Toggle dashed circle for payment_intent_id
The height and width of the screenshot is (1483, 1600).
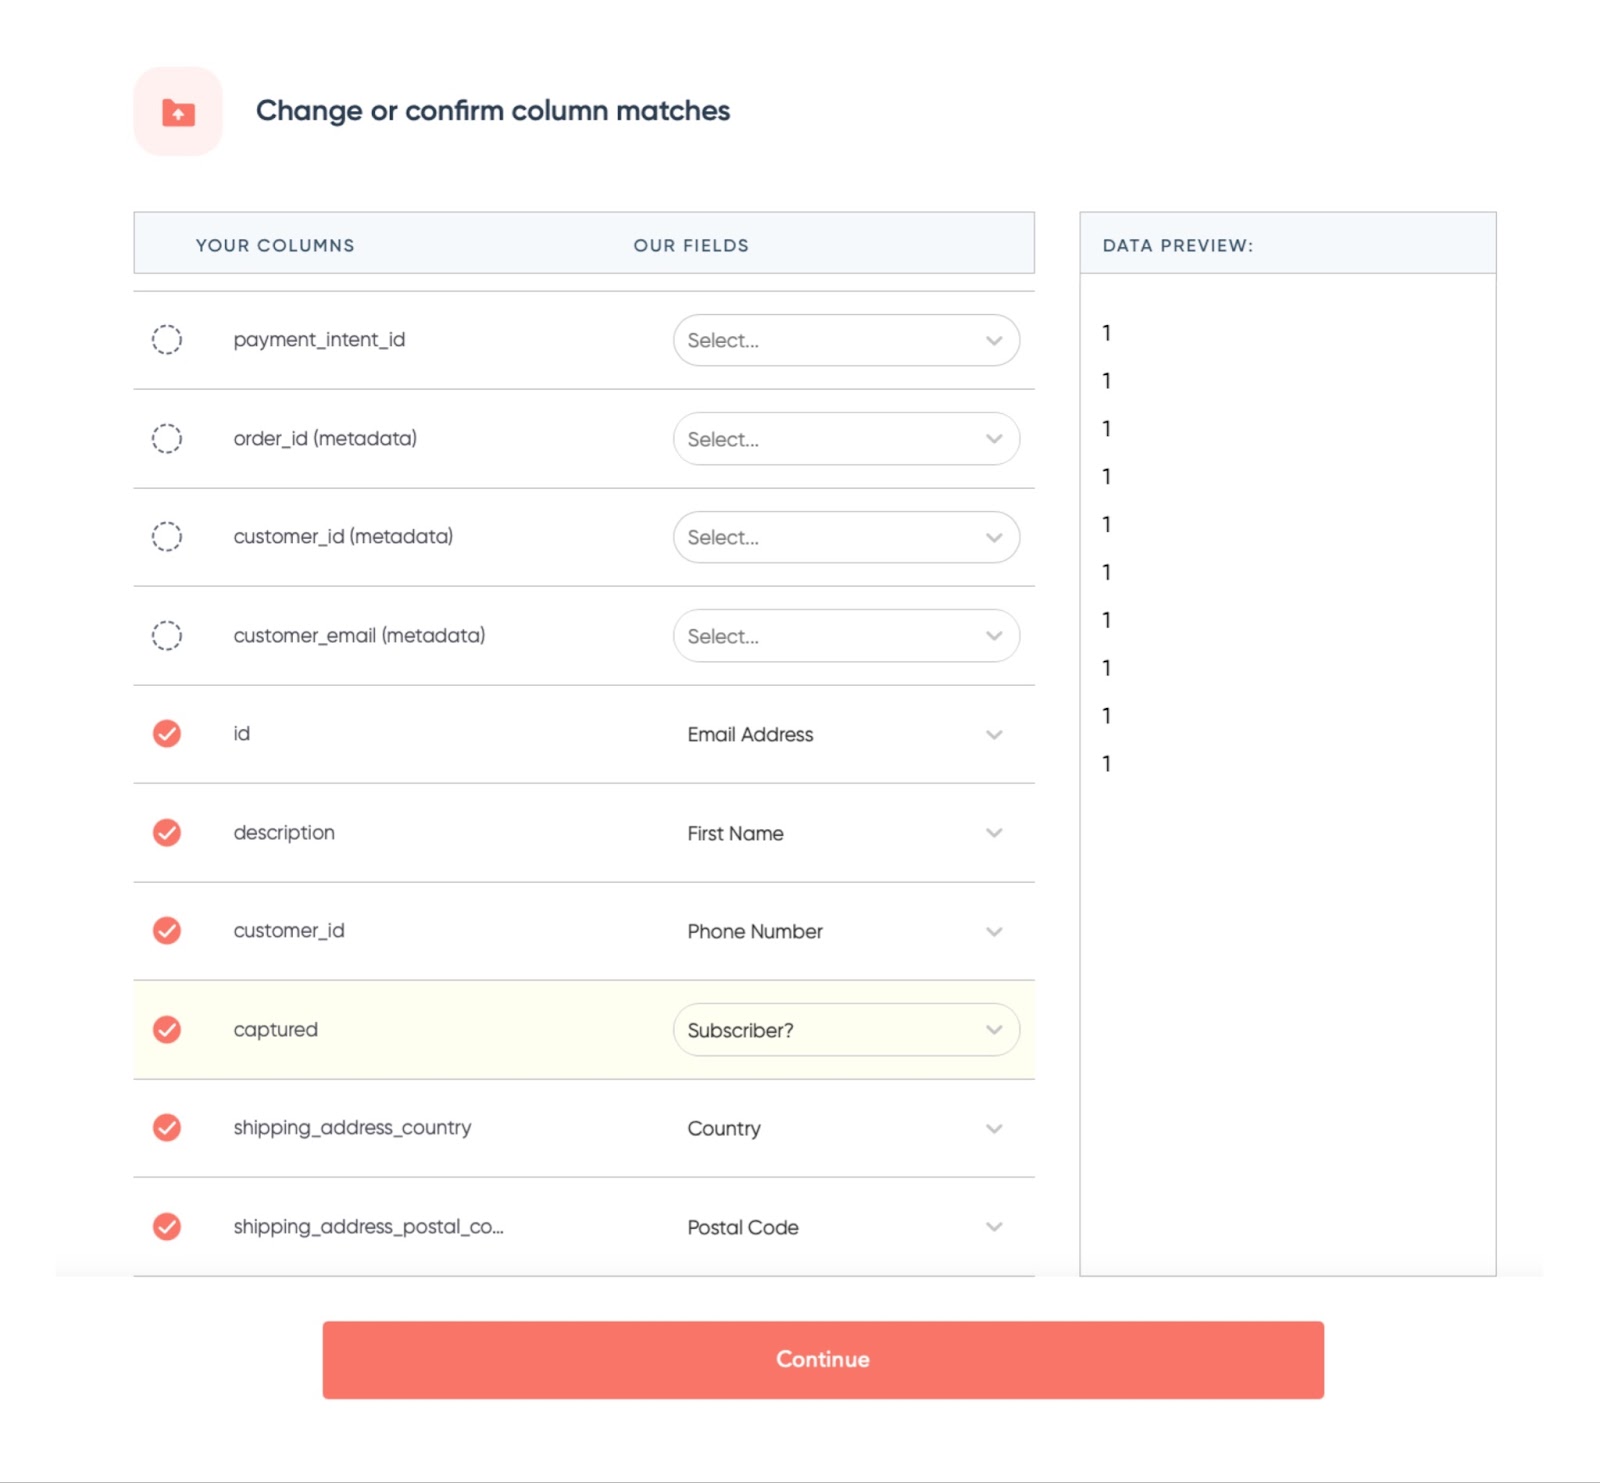tap(167, 340)
